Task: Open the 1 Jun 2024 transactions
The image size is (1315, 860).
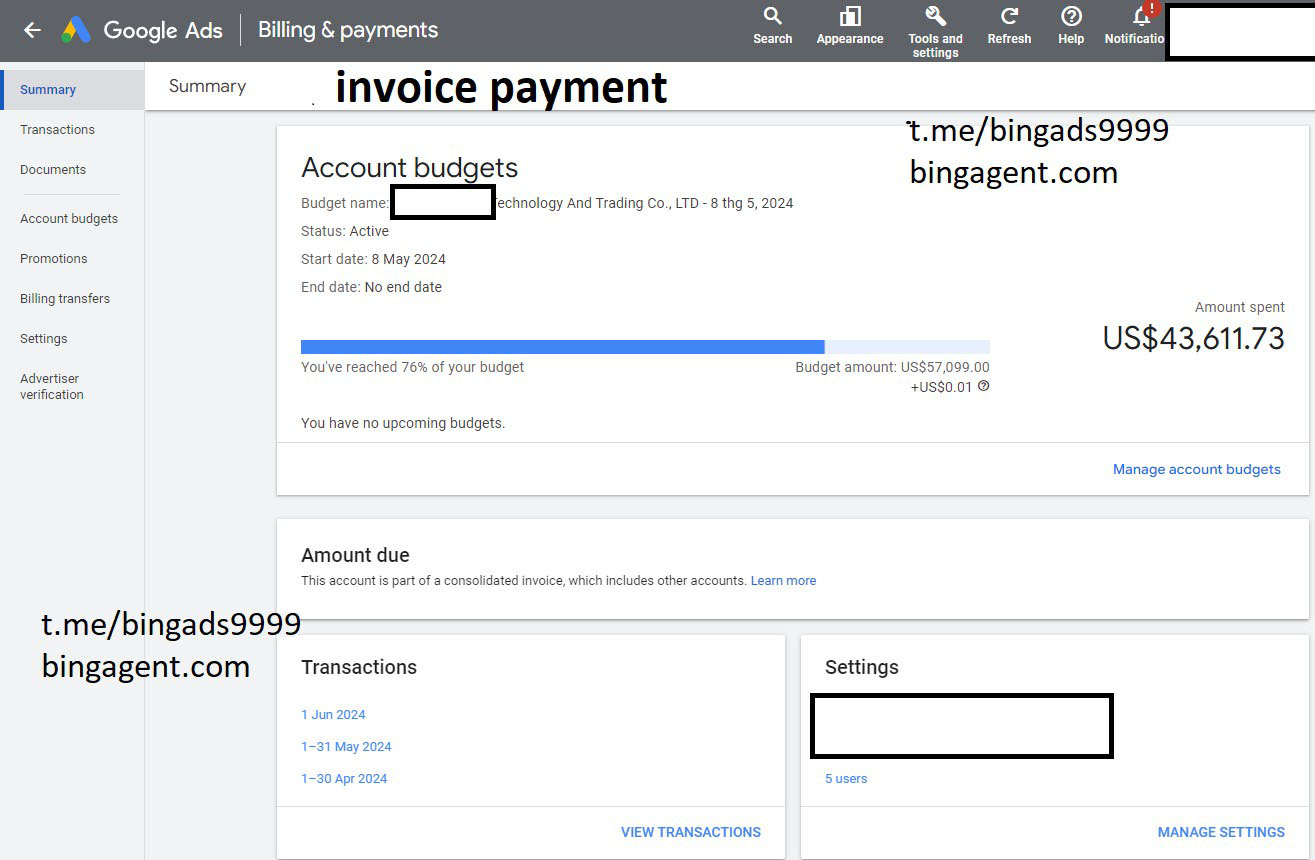Action: (333, 715)
